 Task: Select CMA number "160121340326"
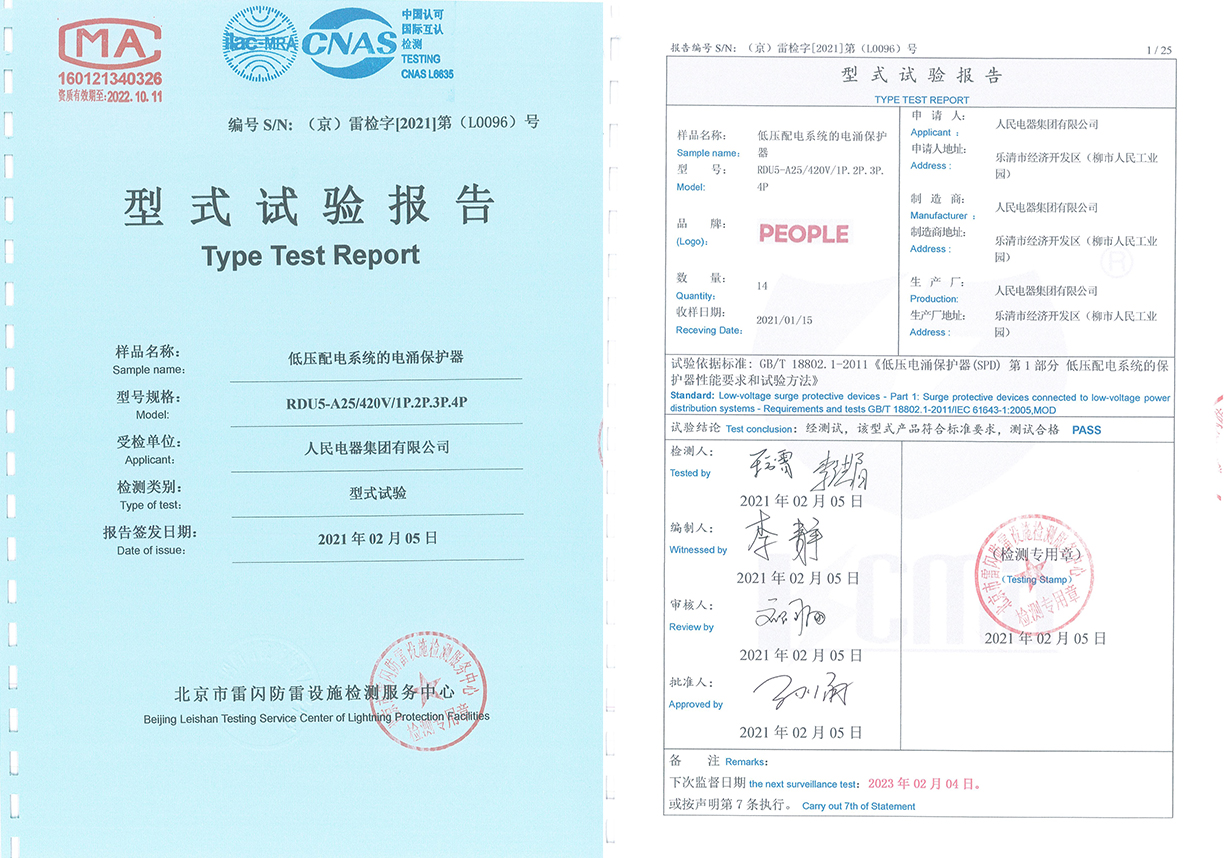110,79
